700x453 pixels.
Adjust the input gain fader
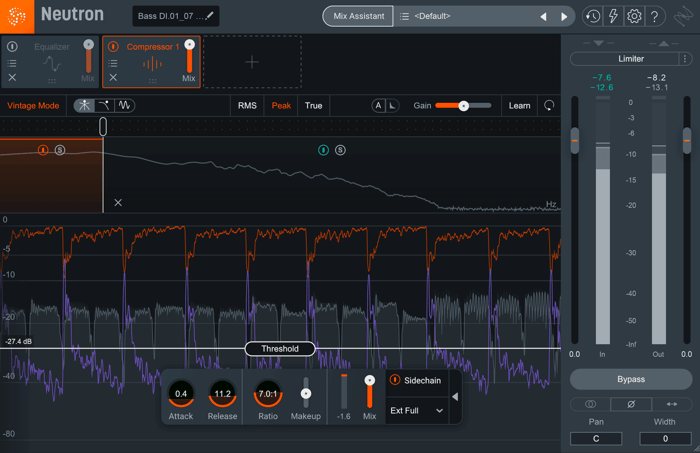coord(575,140)
